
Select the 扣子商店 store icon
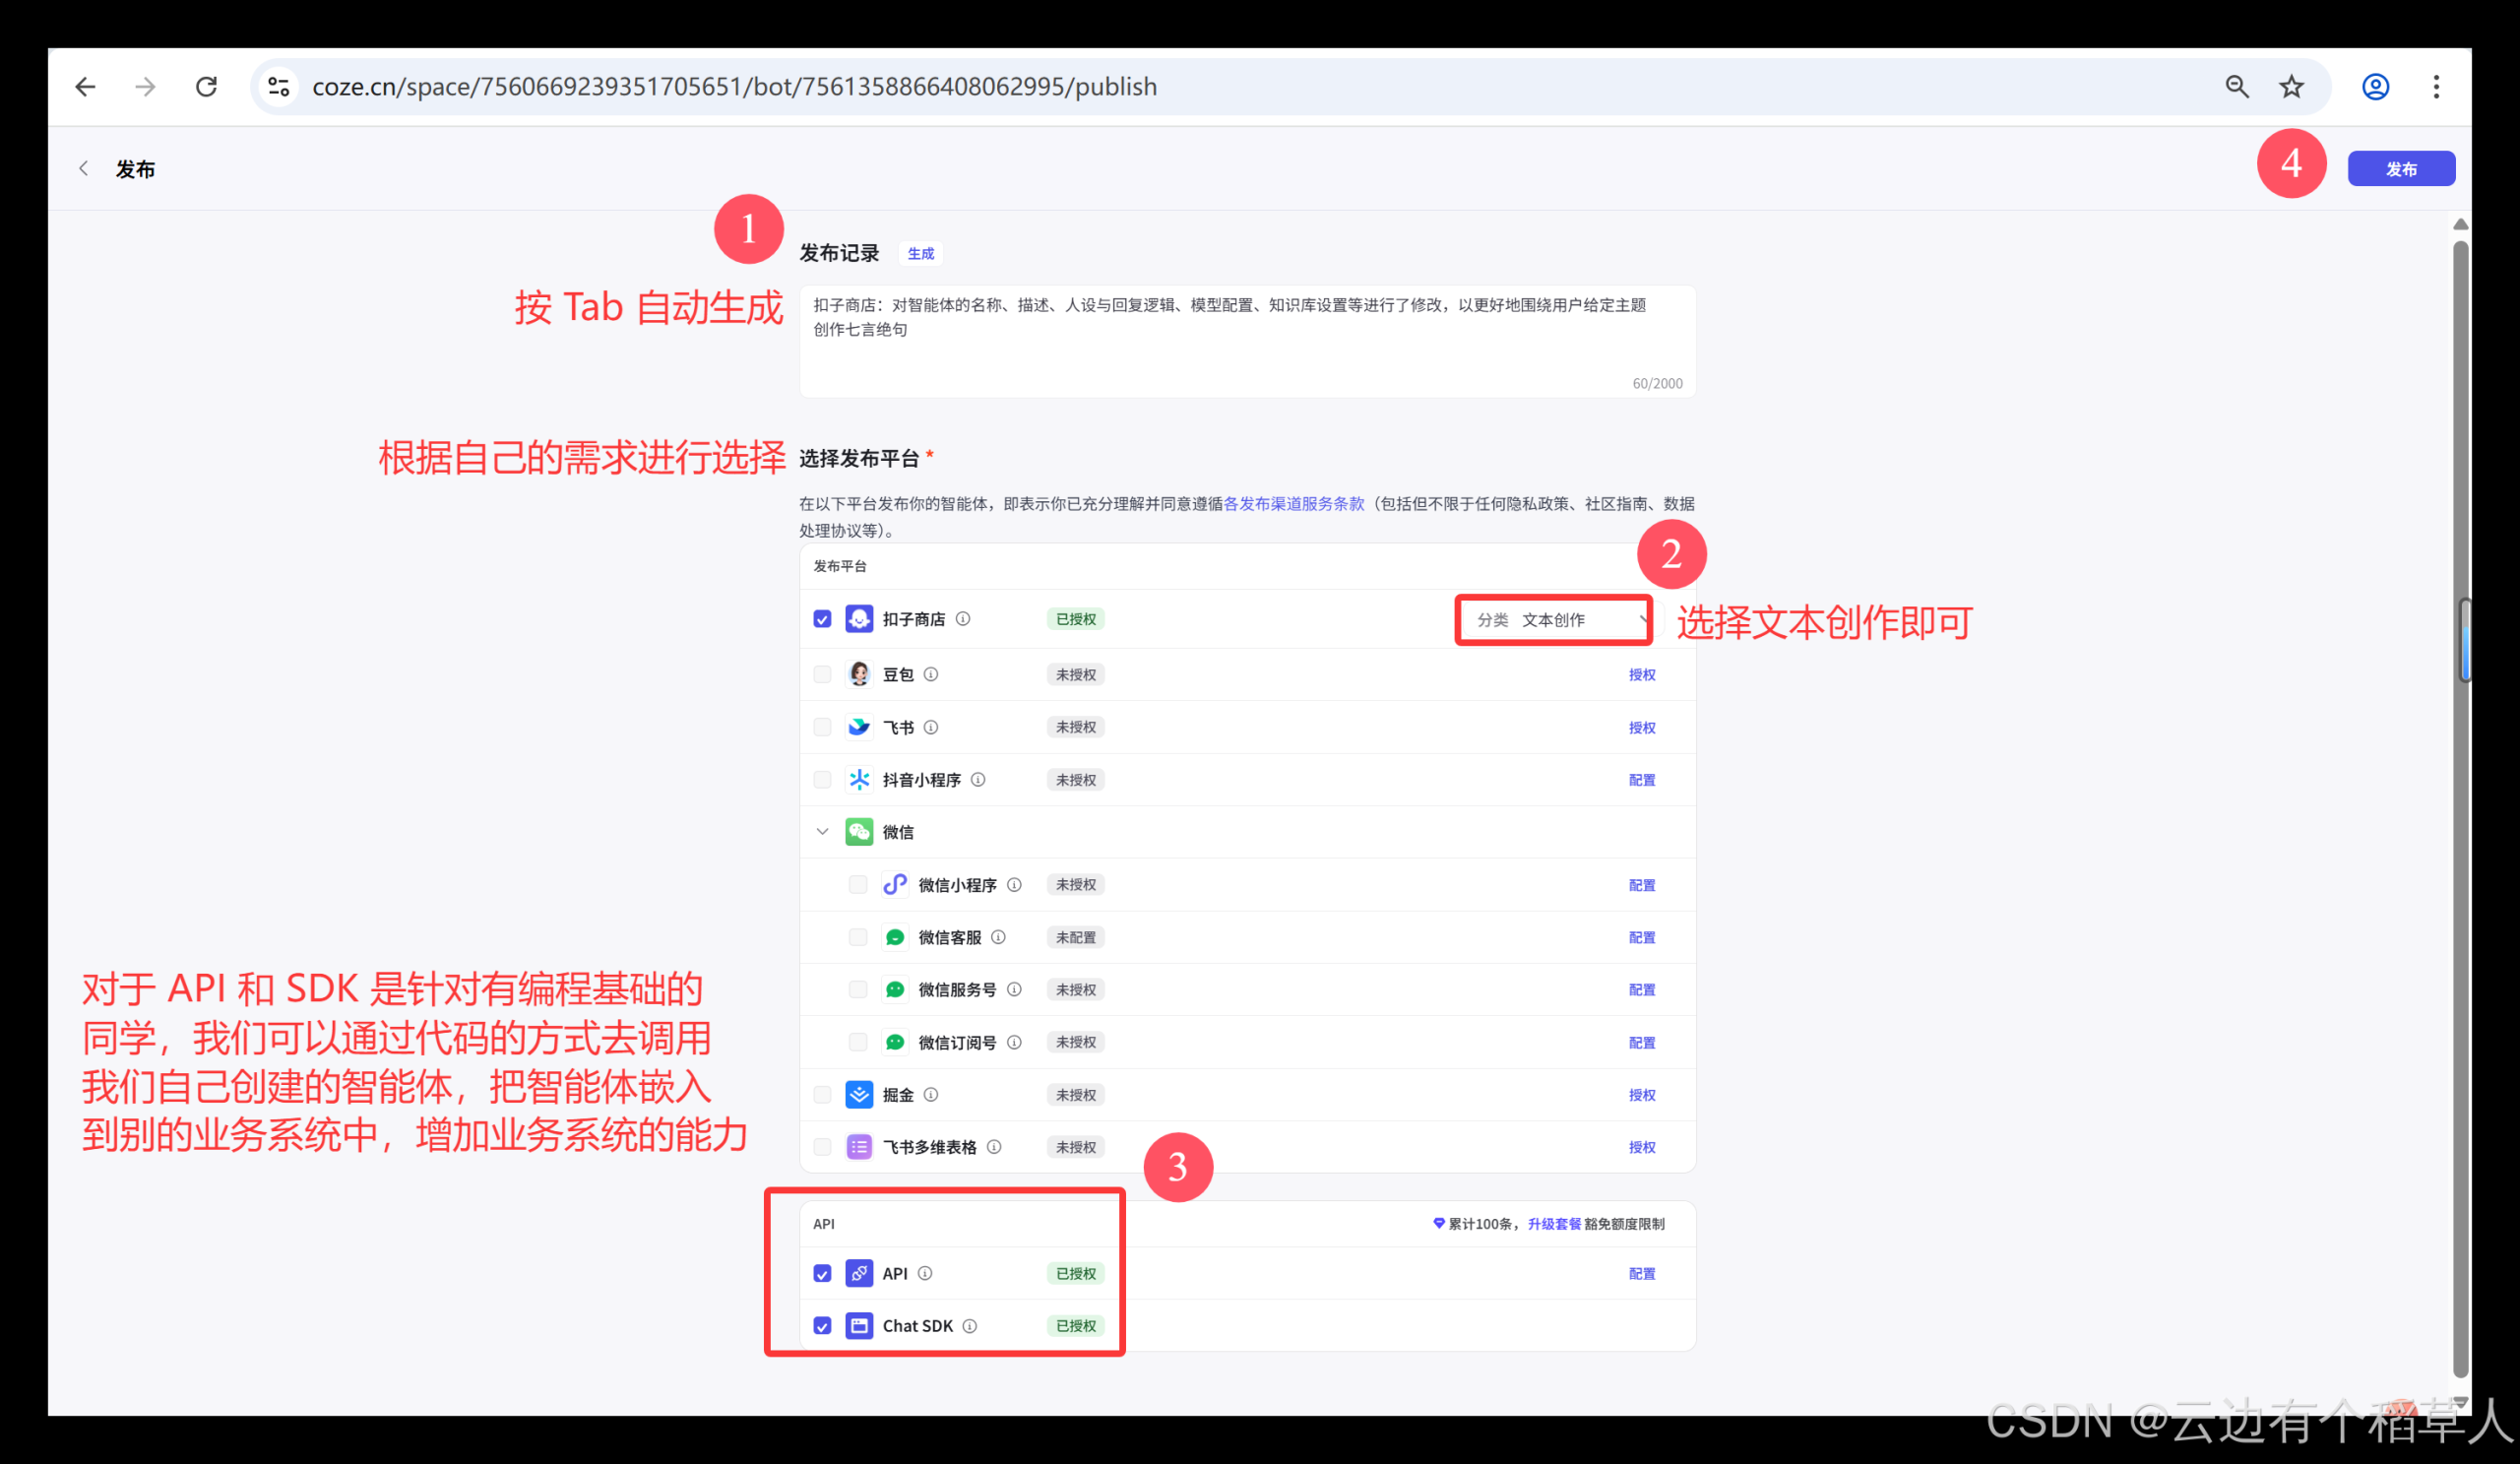(860, 618)
